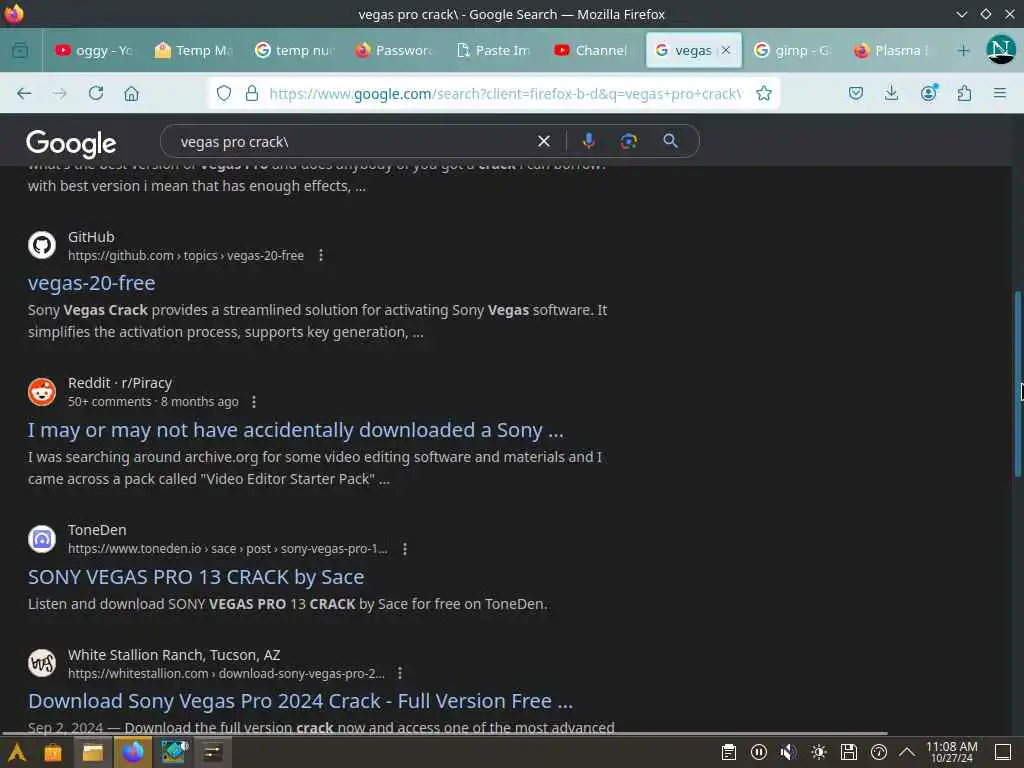Viewport: 1024px width, 768px height.
Task: Start Google voice search
Action: pos(588,141)
